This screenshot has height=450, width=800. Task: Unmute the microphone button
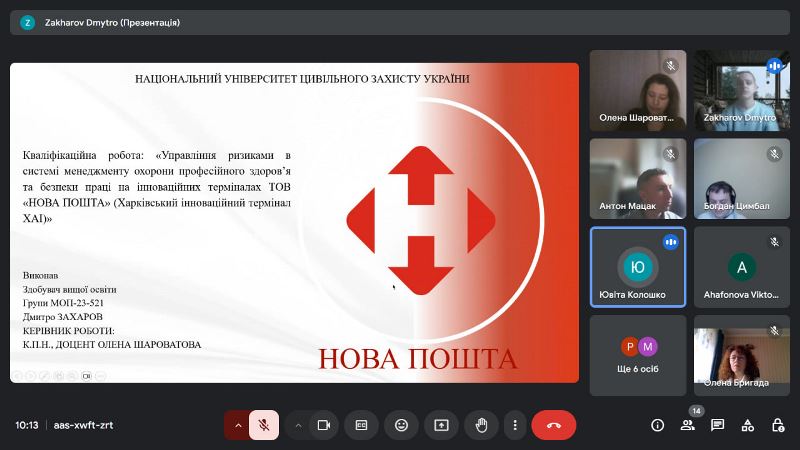264,425
